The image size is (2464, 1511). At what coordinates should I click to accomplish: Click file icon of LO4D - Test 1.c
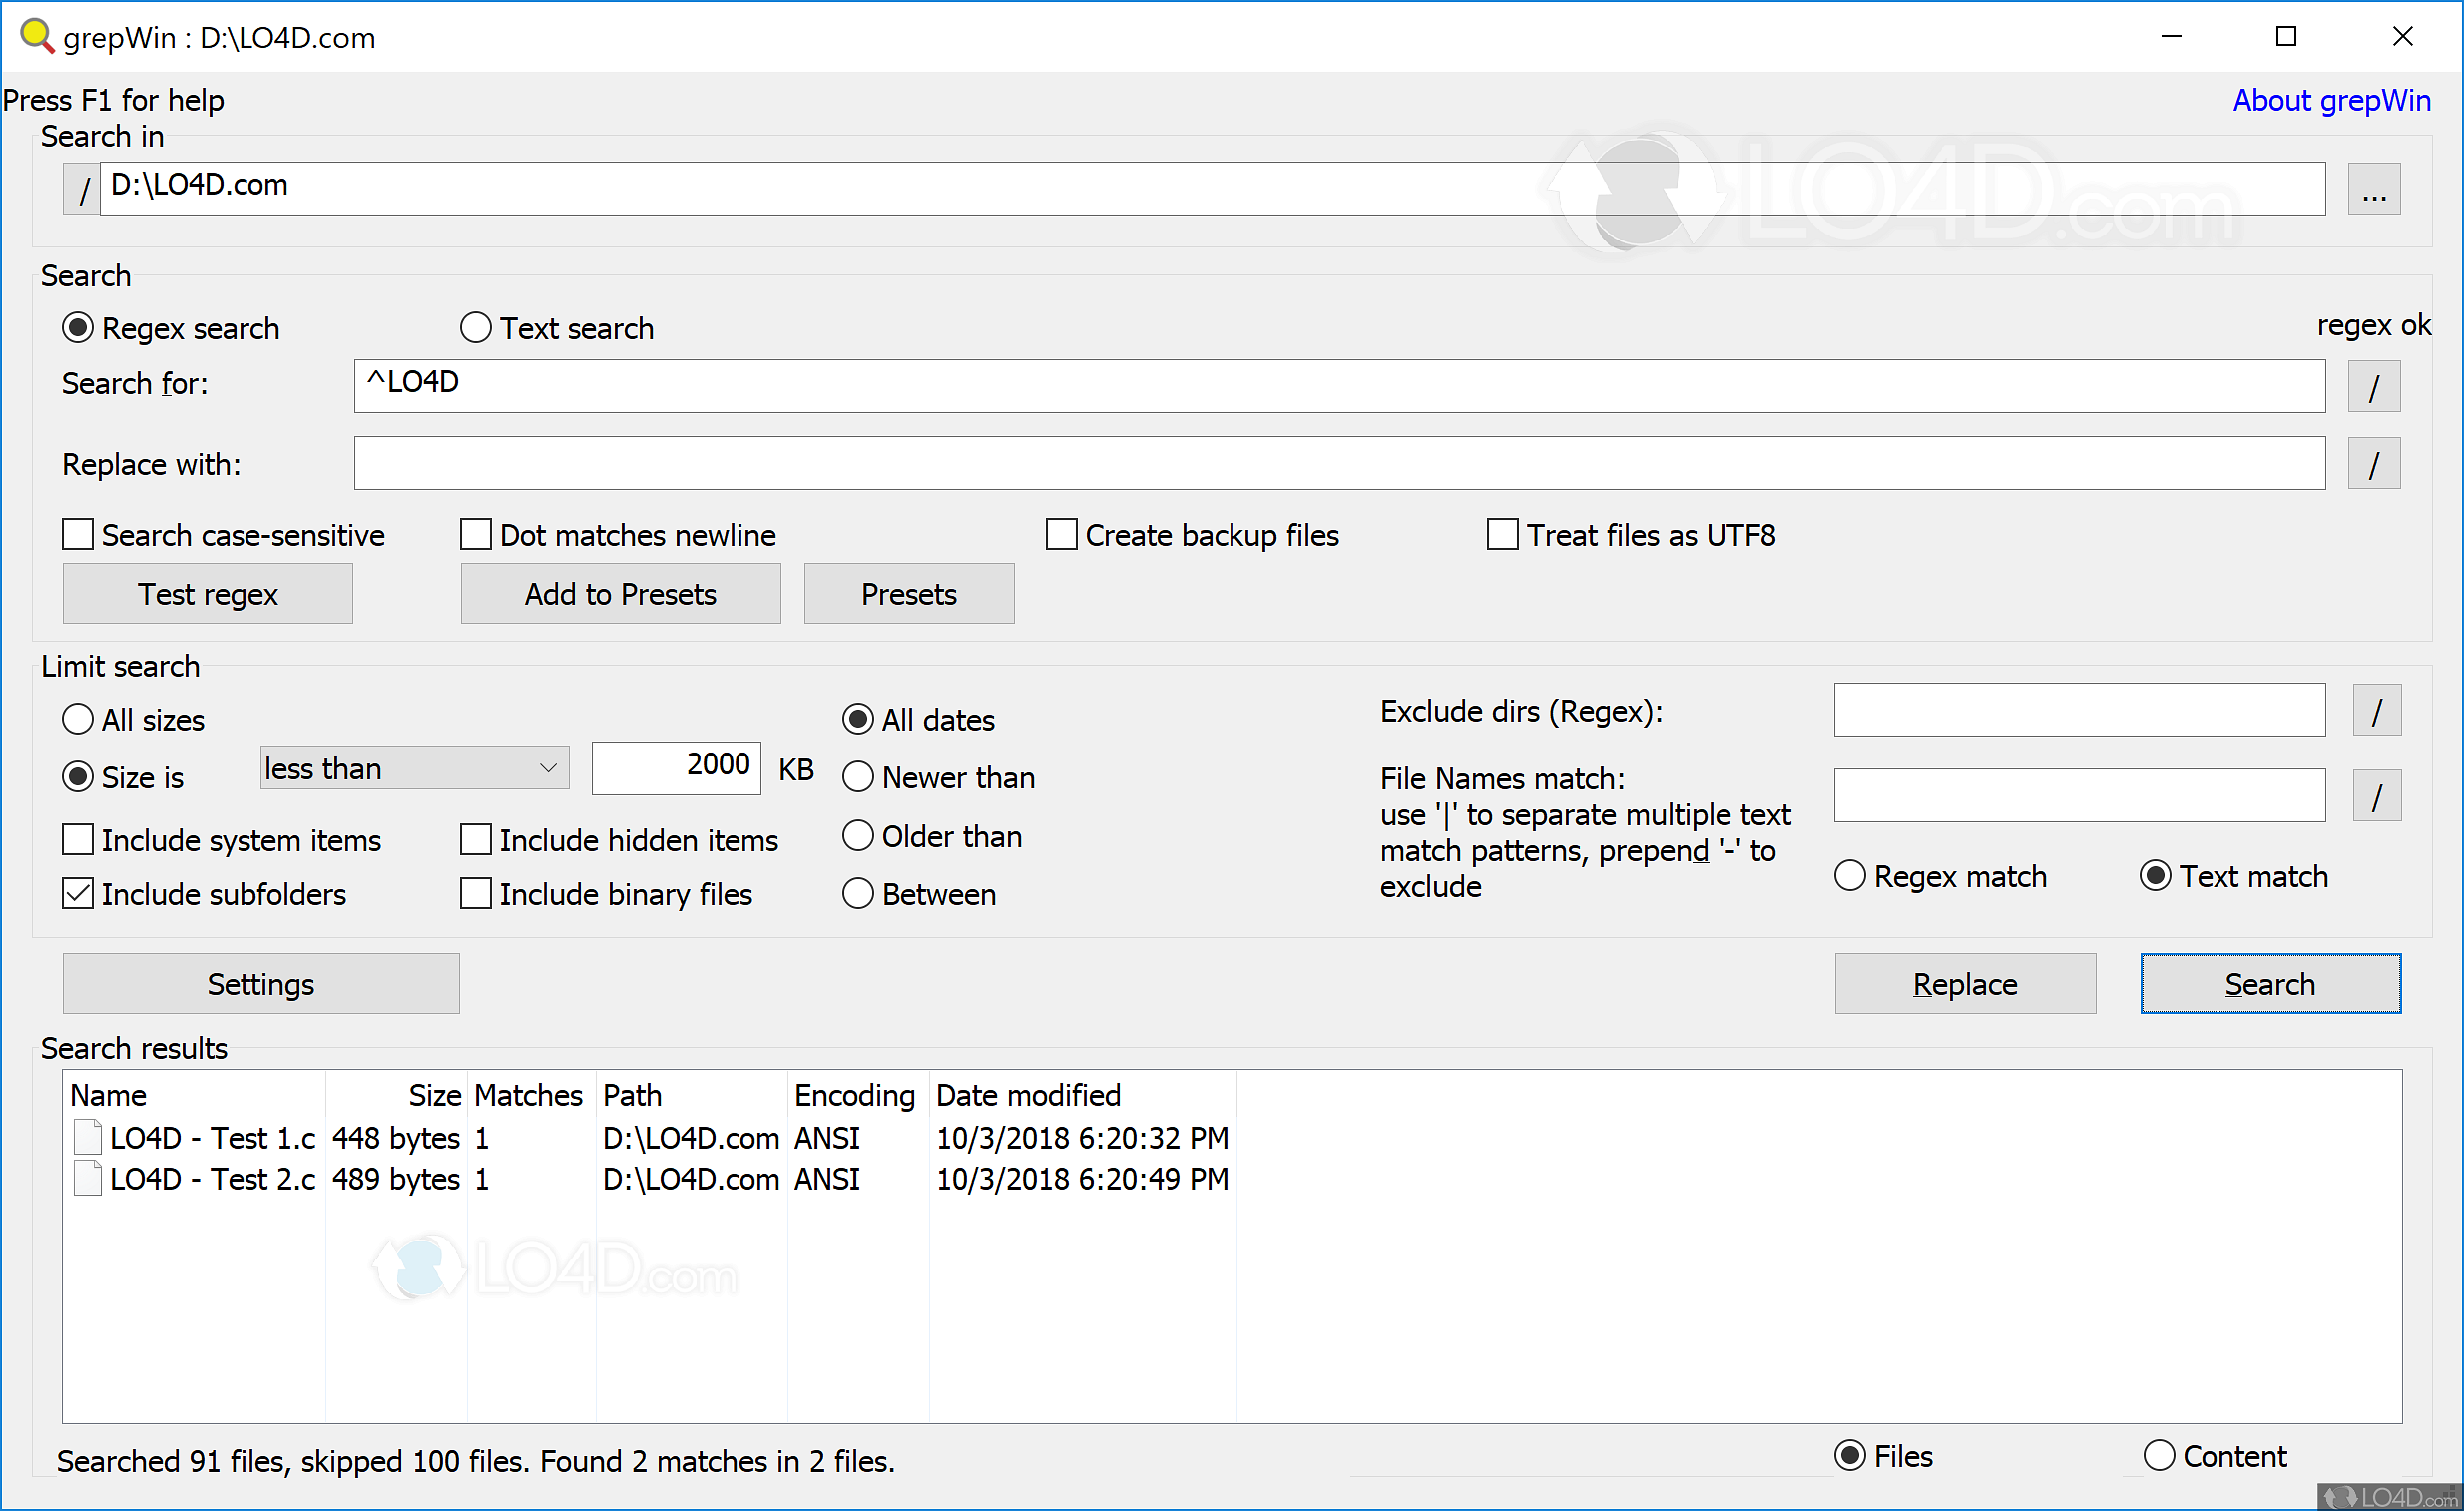[88, 1138]
